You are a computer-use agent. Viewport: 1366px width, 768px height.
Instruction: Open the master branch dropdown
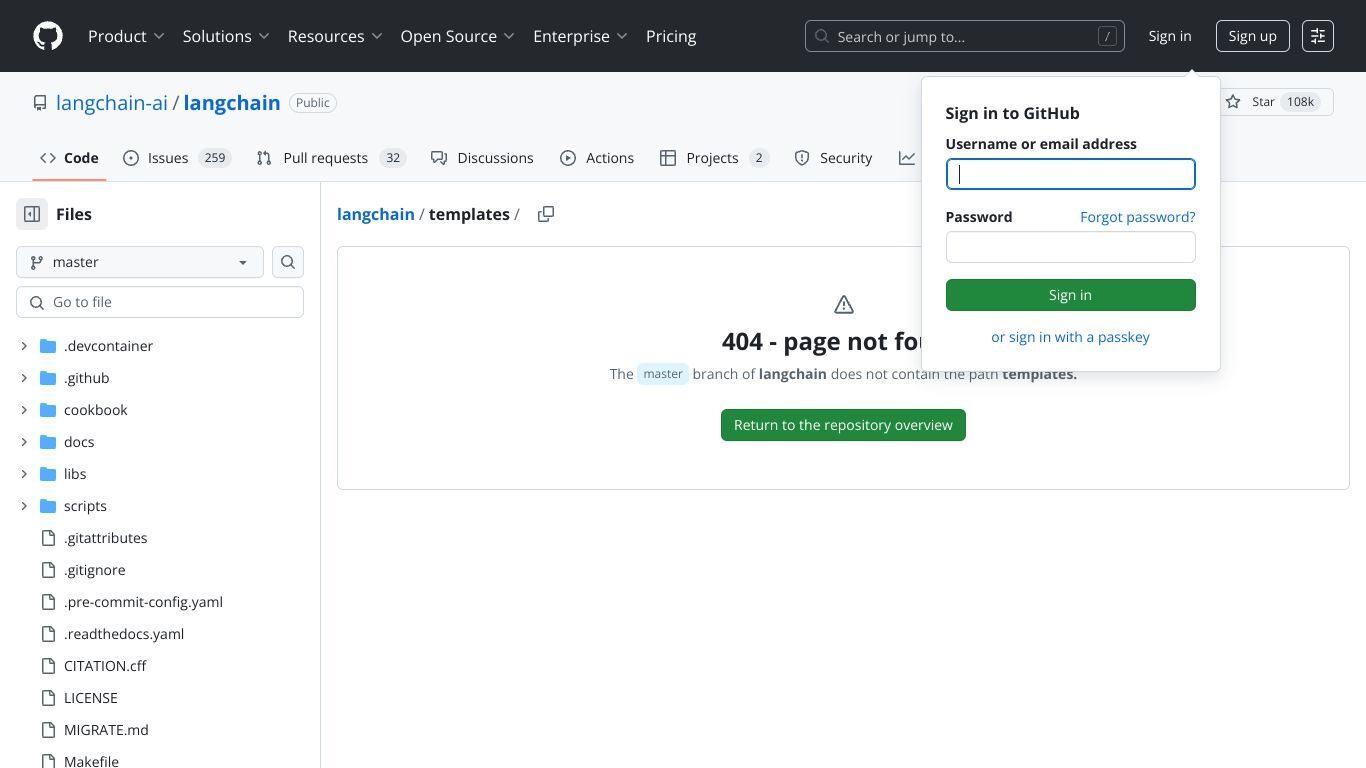[140, 262]
